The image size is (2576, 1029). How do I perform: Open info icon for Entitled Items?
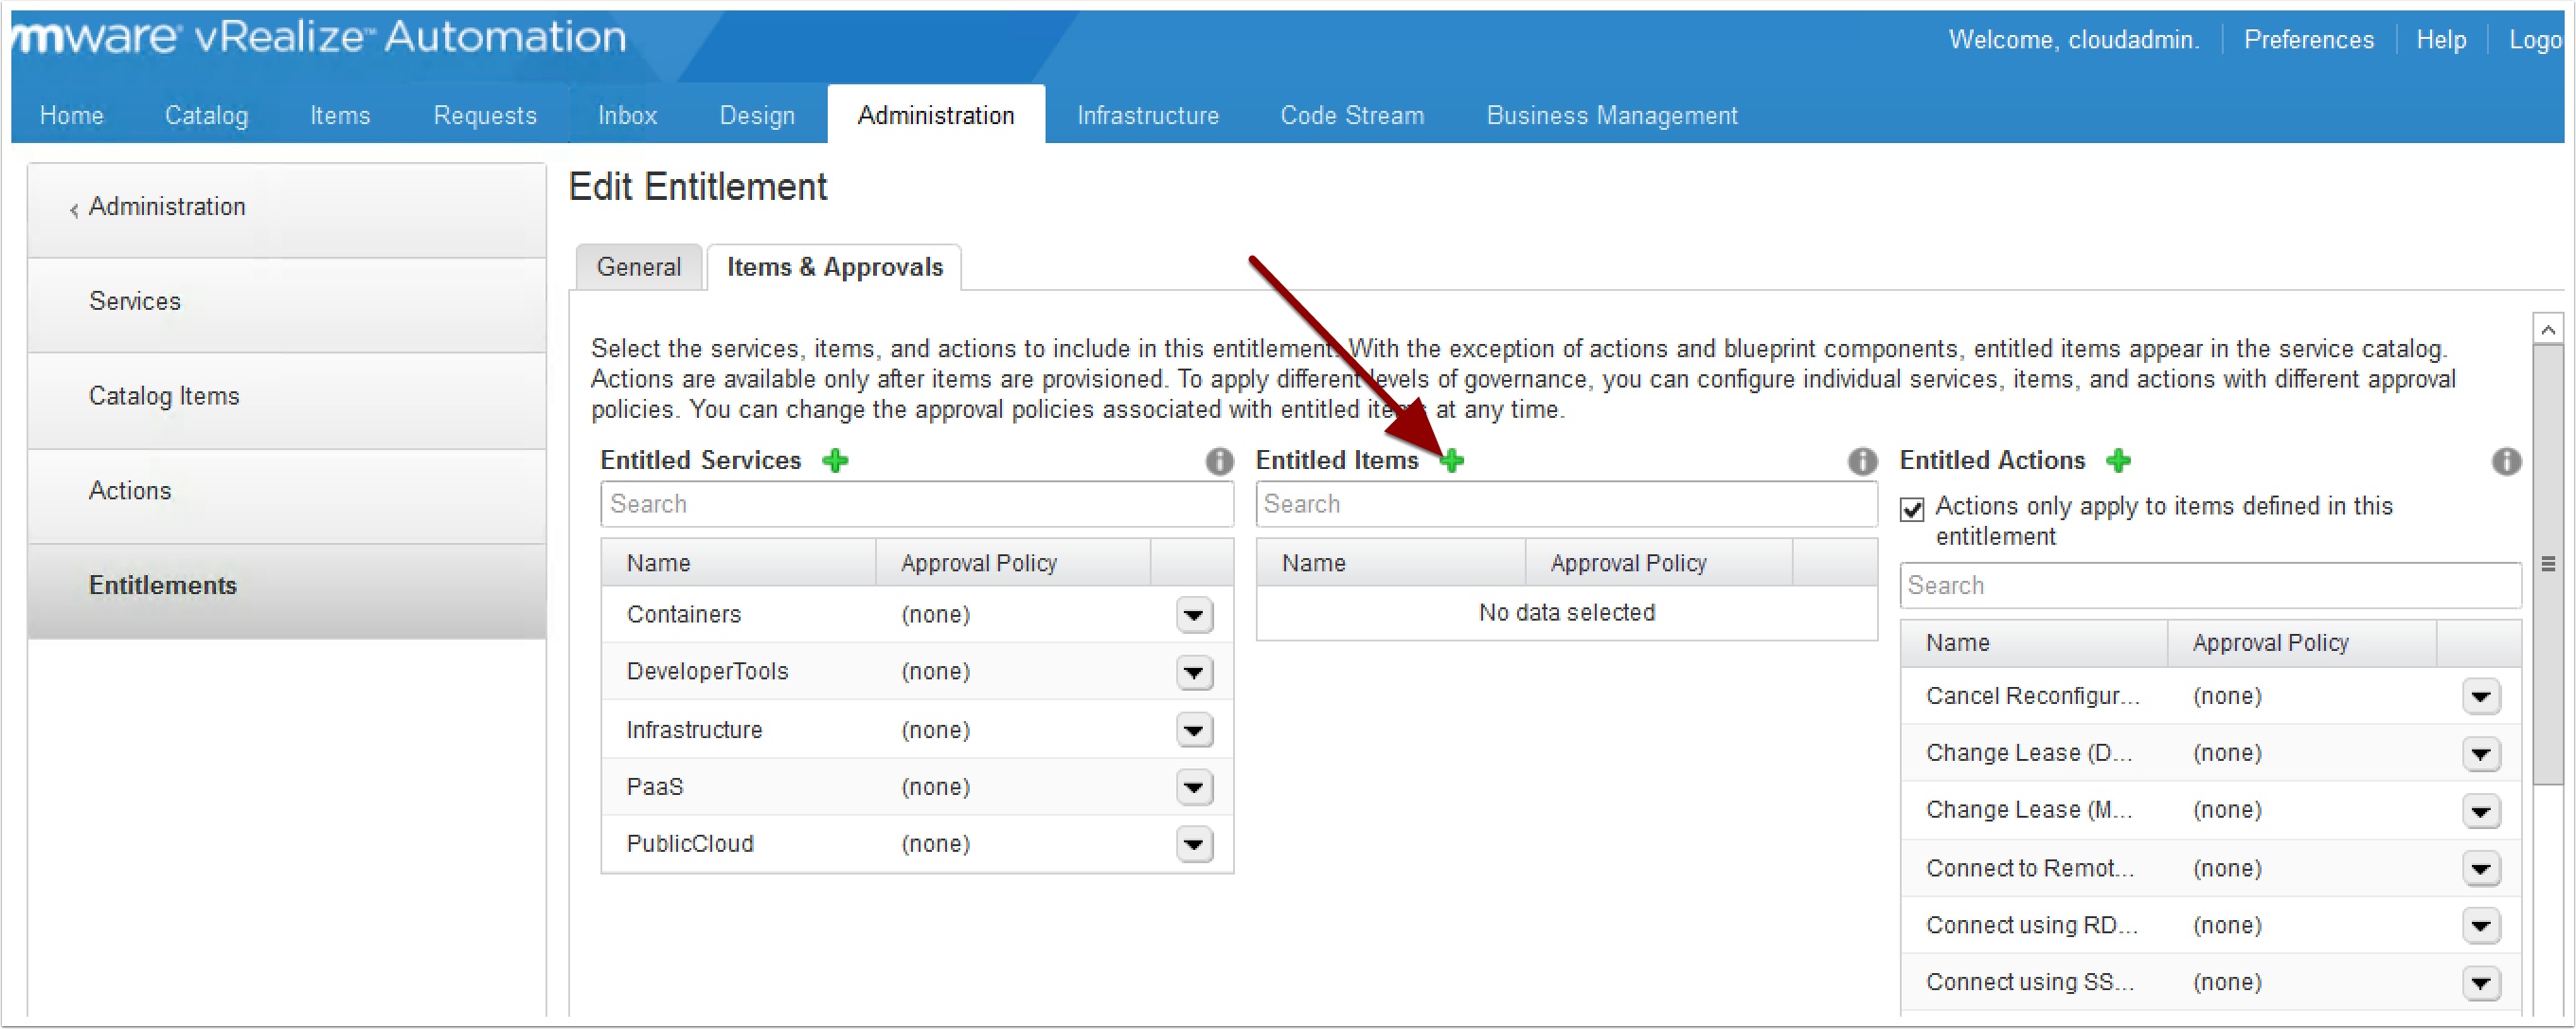tap(1861, 461)
